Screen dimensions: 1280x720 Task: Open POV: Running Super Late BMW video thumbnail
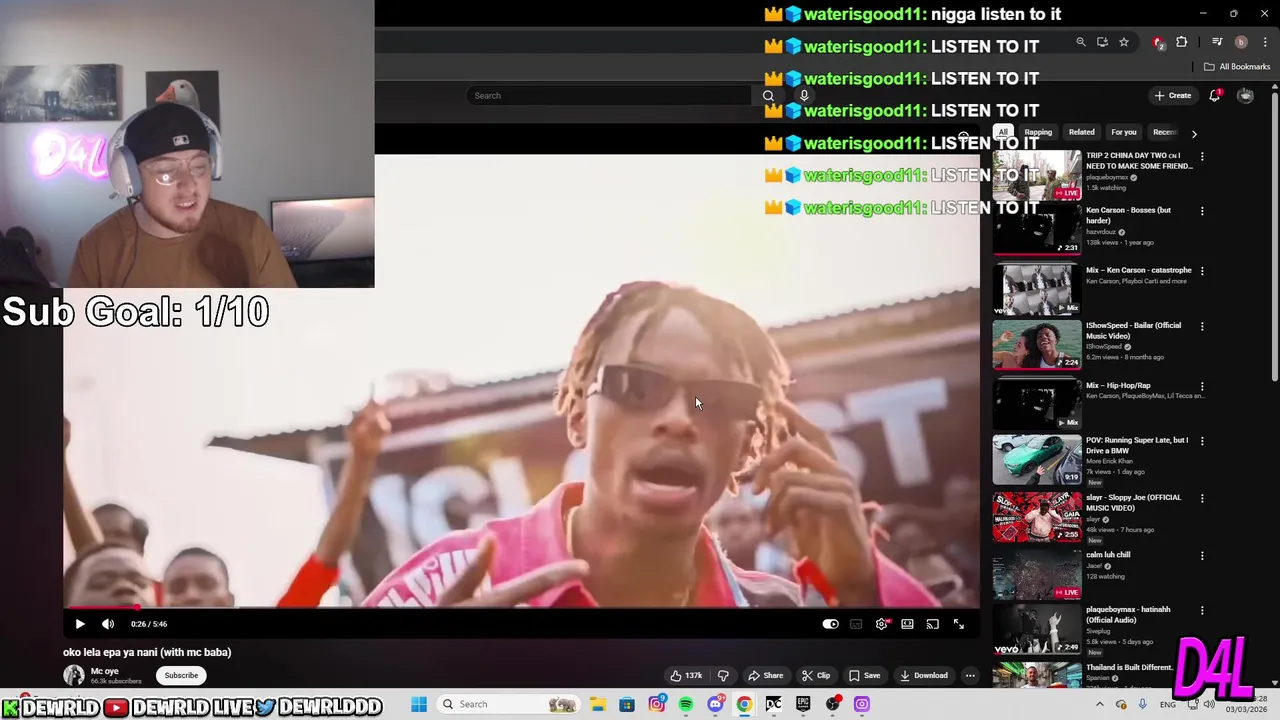pyautogui.click(x=1037, y=459)
